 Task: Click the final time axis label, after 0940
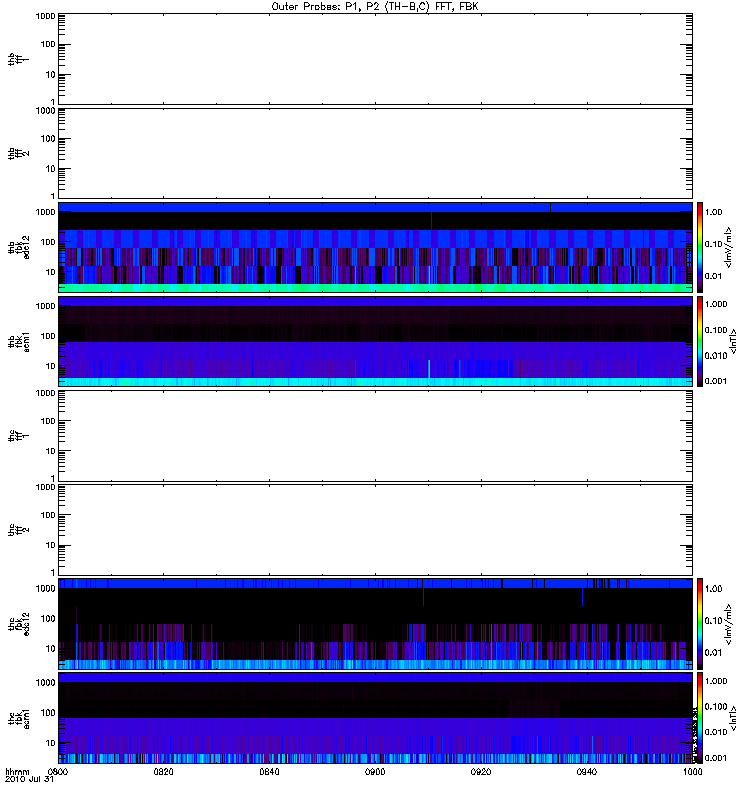pos(692,771)
